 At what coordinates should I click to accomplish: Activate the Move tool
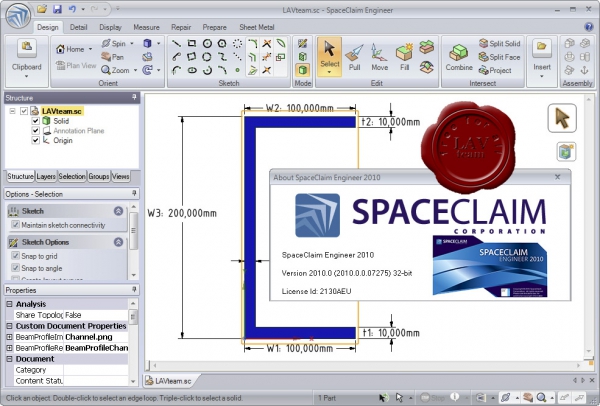(379, 58)
